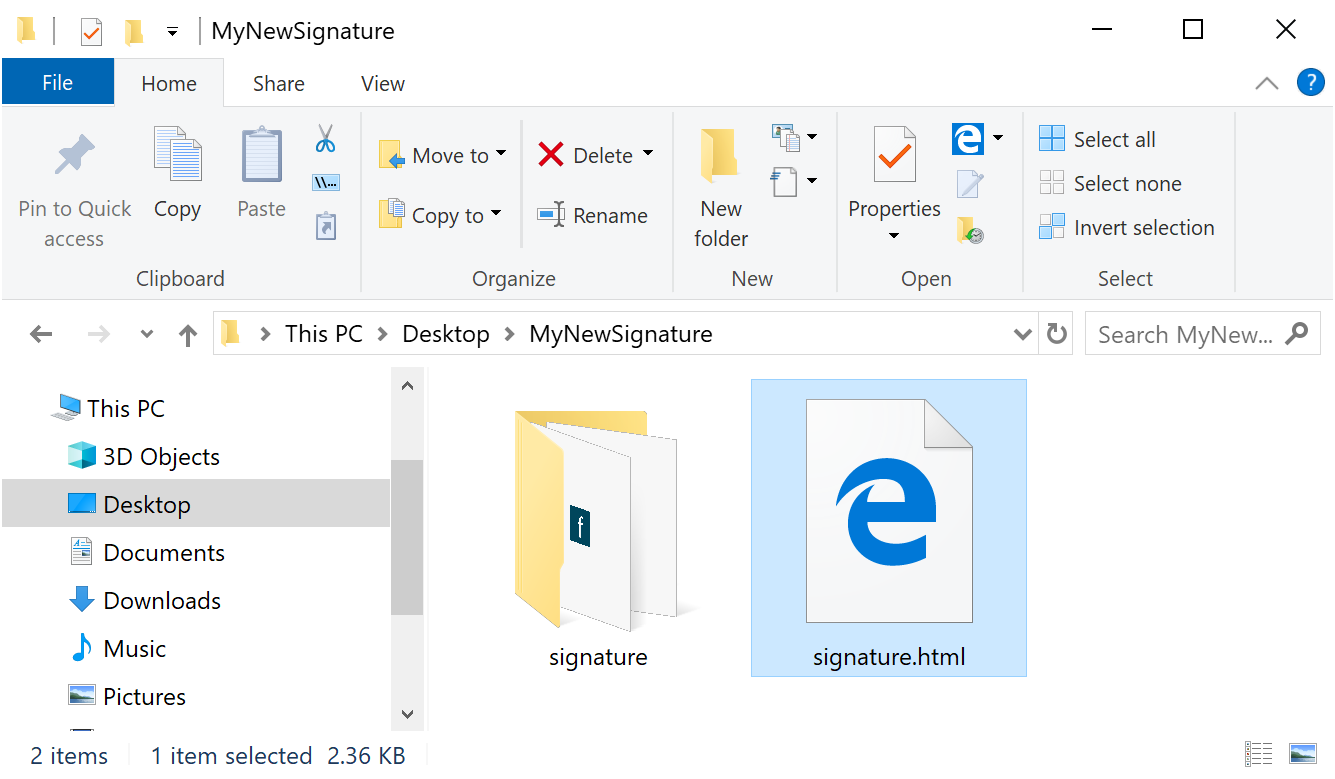
Task: Open recent locations dropdown
Action: pos(147,334)
